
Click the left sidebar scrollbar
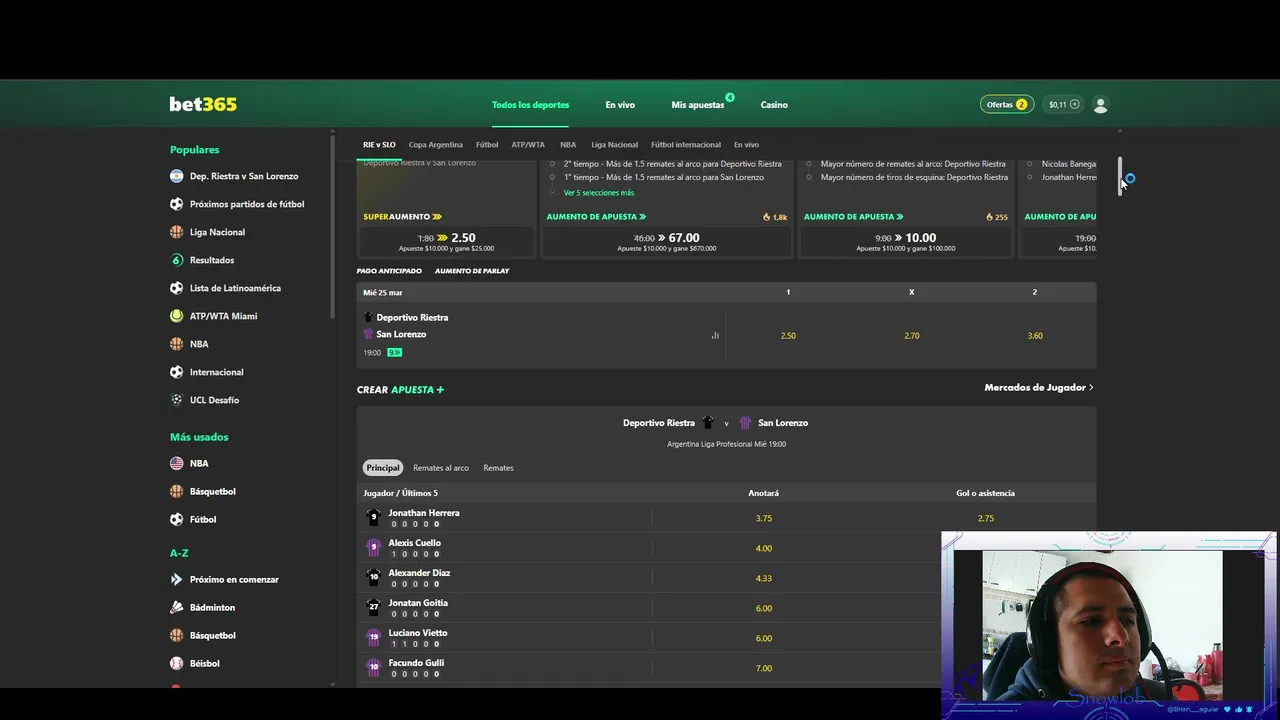[x=333, y=225]
